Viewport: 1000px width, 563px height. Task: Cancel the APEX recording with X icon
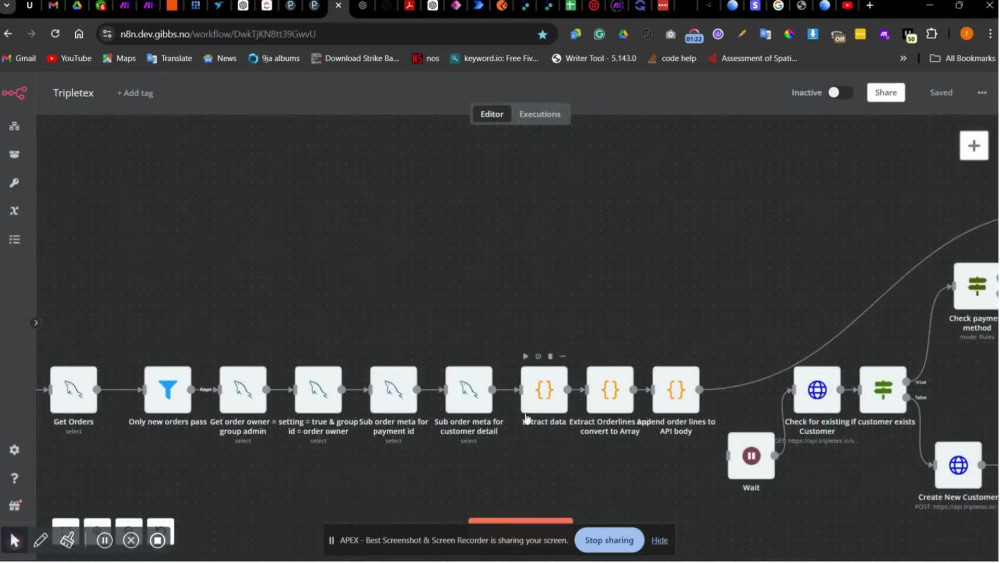coord(131,541)
